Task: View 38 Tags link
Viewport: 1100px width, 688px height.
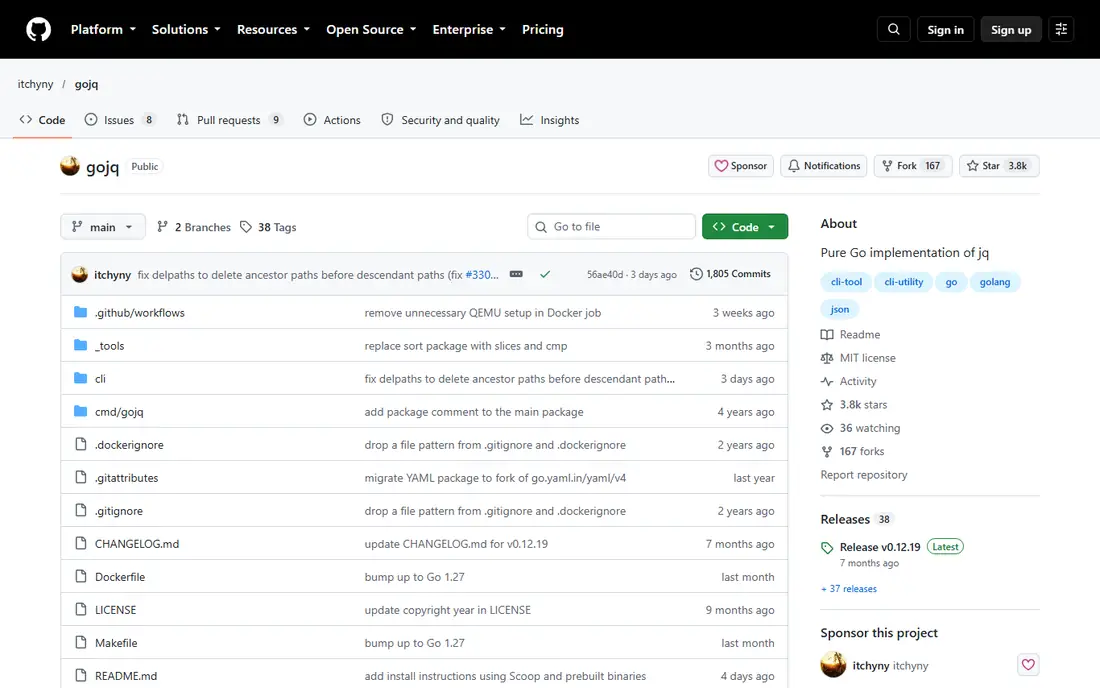Action: click(x=268, y=227)
